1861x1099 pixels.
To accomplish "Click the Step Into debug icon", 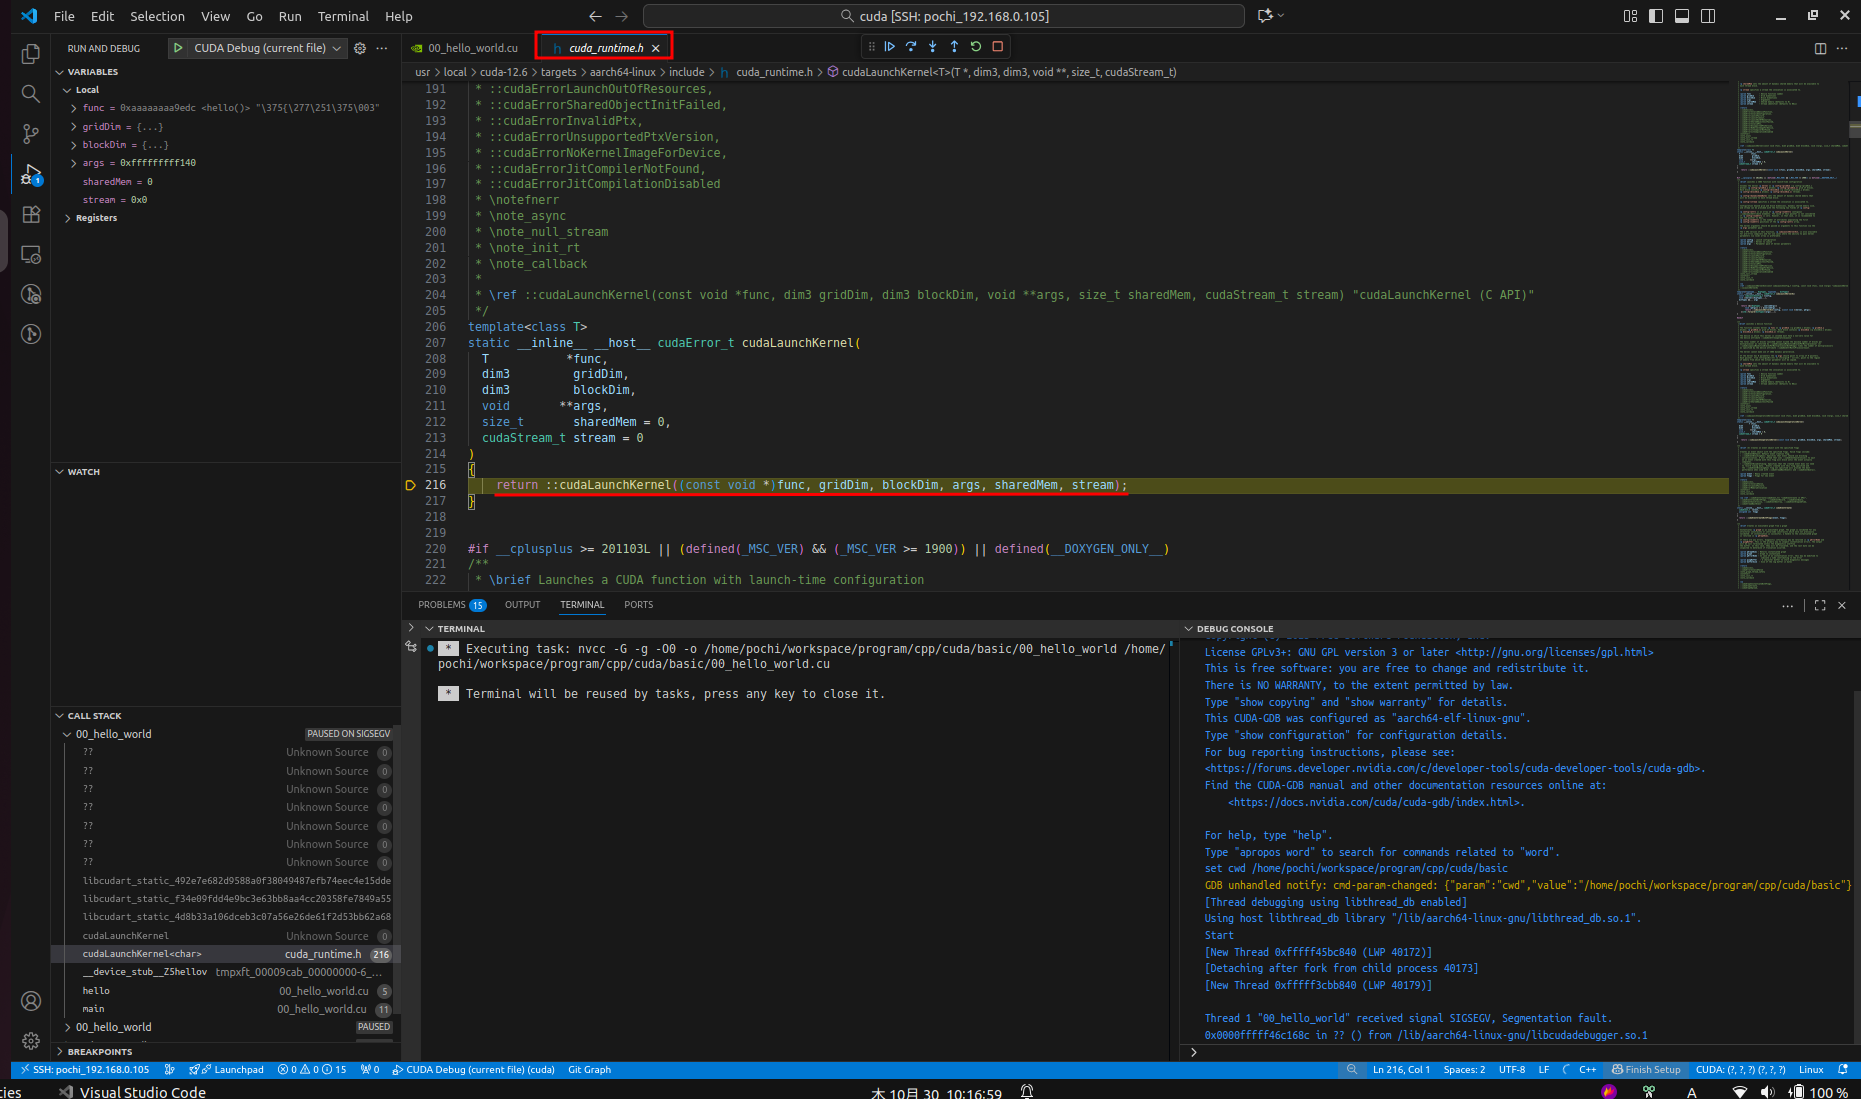I will tap(932, 47).
